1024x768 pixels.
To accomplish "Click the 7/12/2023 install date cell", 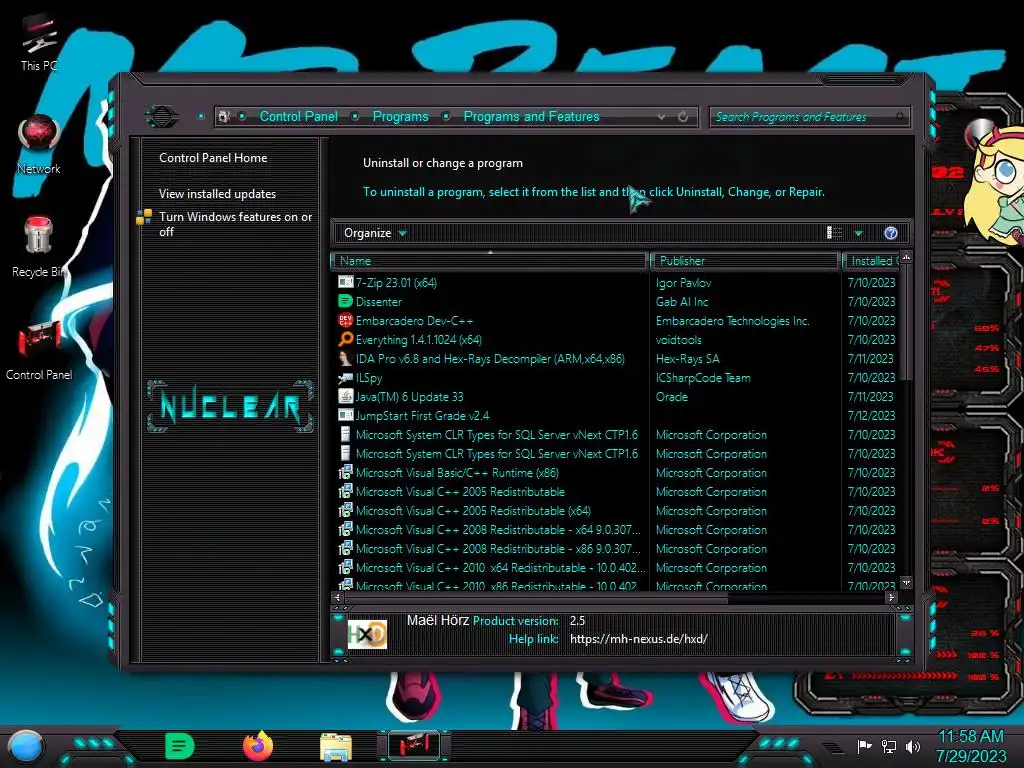I will pos(871,415).
